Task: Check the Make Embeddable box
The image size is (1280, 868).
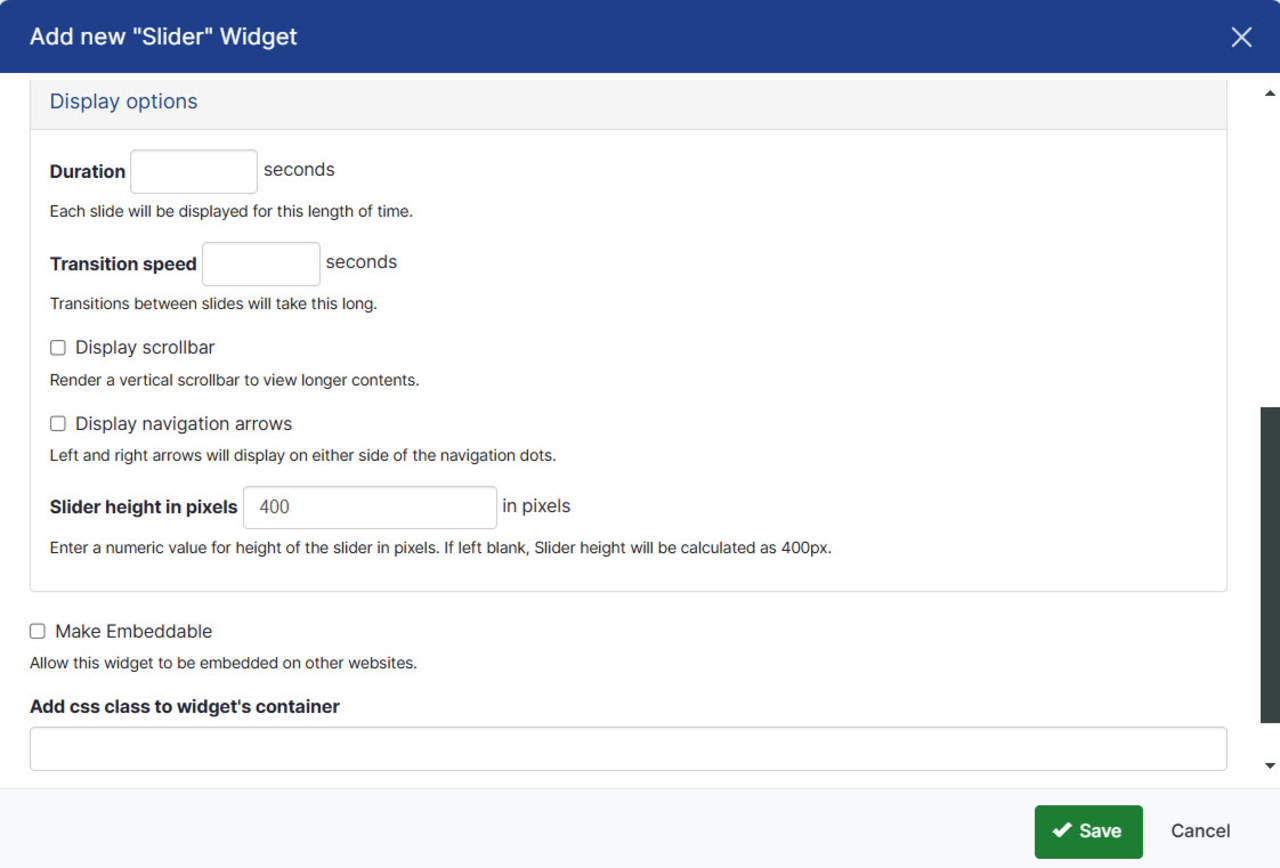Action: click(38, 631)
